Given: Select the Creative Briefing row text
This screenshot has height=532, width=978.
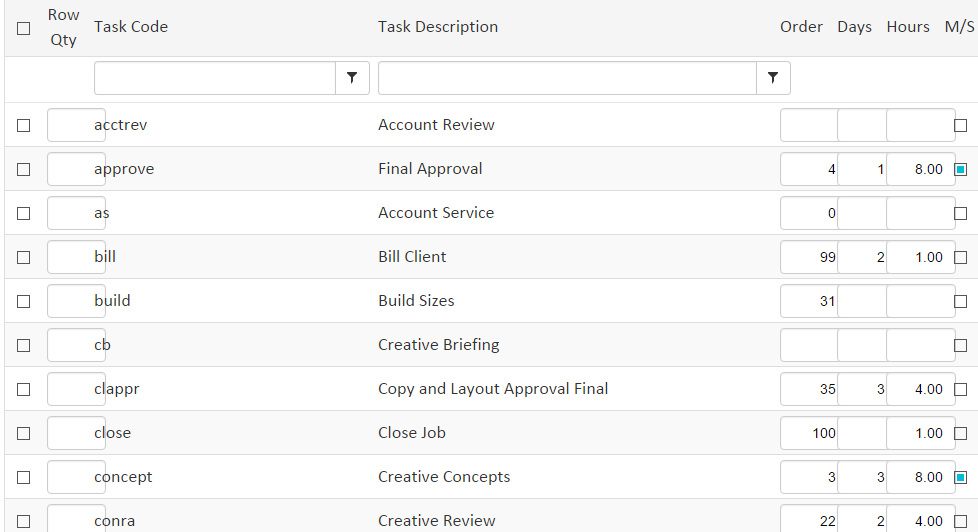Looking at the screenshot, I should 438,345.
